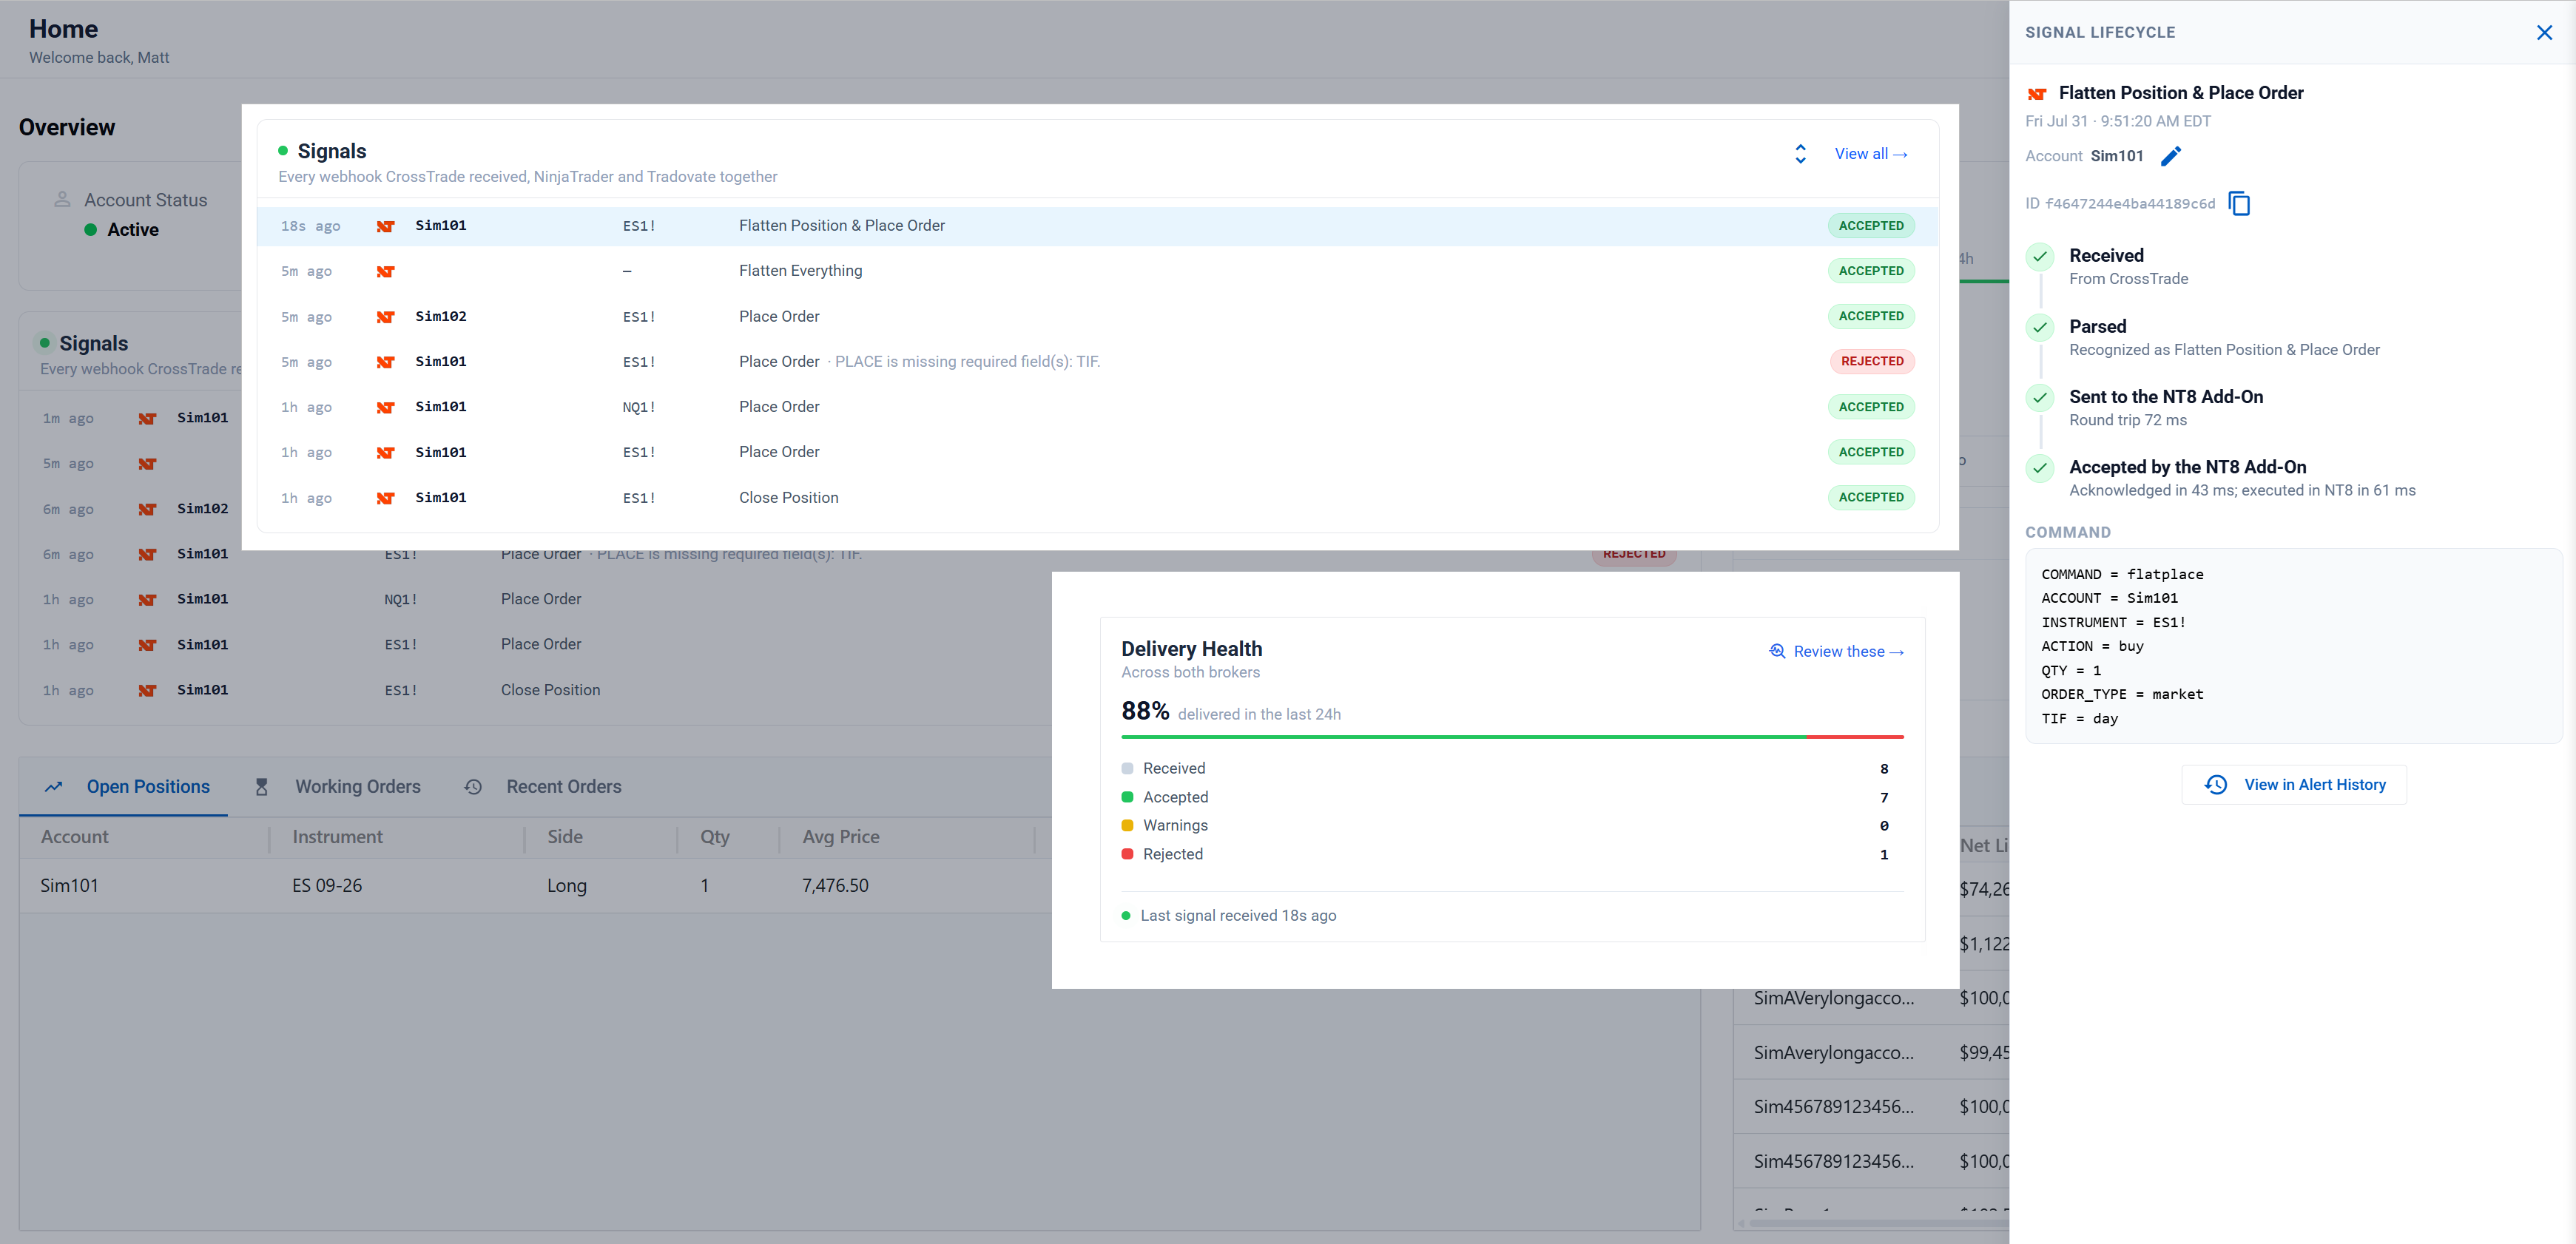Edit the Sim101 account pencil icon
The height and width of the screenshot is (1244, 2576).
[x=2171, y=156]
